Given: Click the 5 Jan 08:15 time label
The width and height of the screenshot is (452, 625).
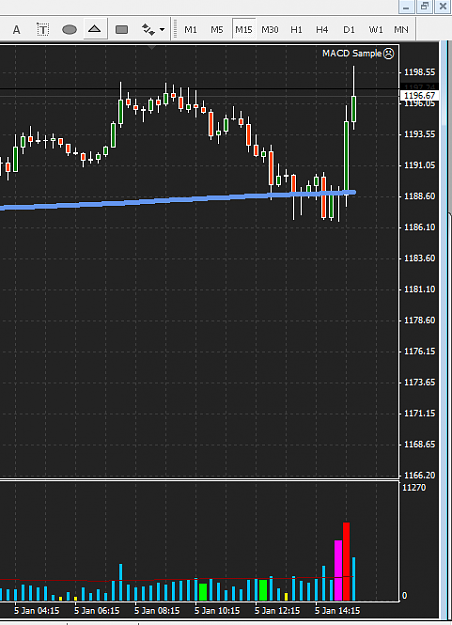Looking at the screenshot, I should (157, 611).
